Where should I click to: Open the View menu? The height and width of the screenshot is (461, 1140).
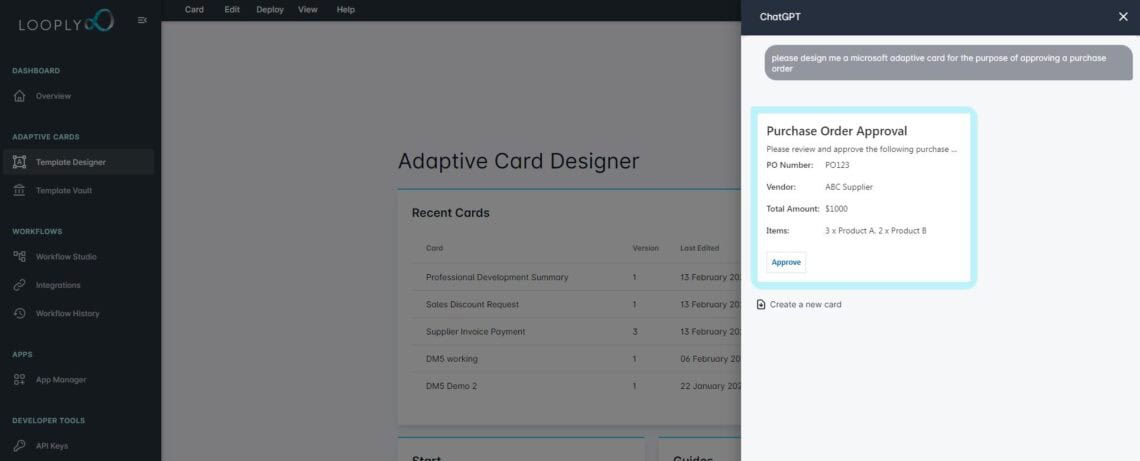point(308,9)
